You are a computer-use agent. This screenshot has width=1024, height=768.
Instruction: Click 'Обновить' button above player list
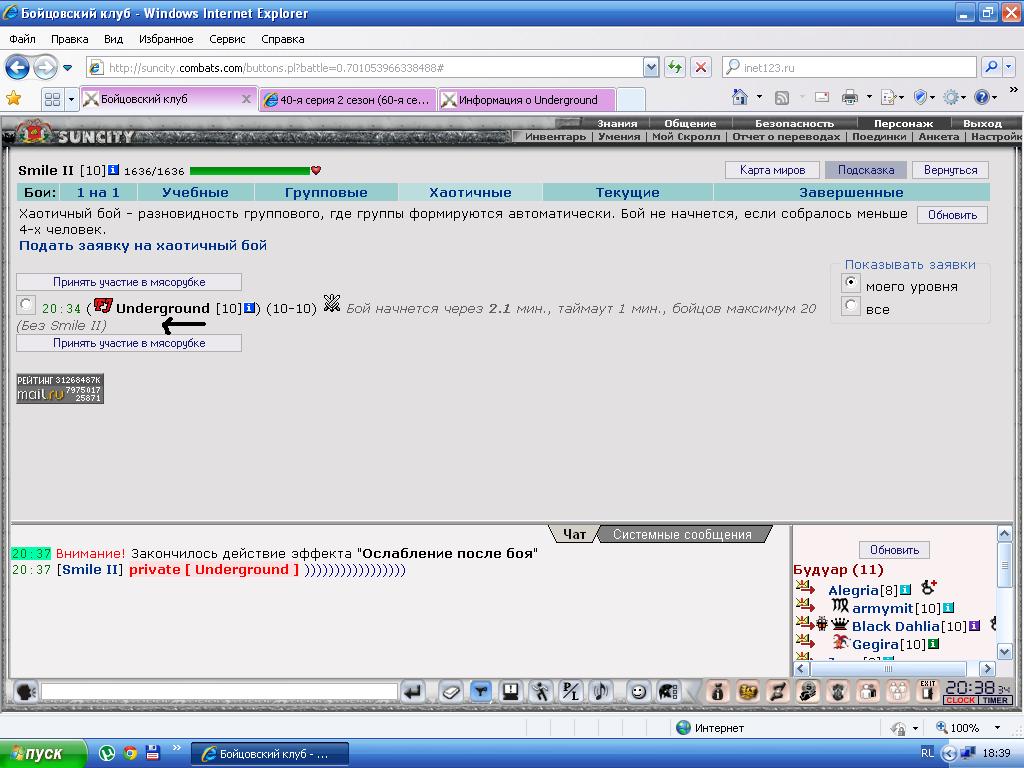click(x=894, y=550)
